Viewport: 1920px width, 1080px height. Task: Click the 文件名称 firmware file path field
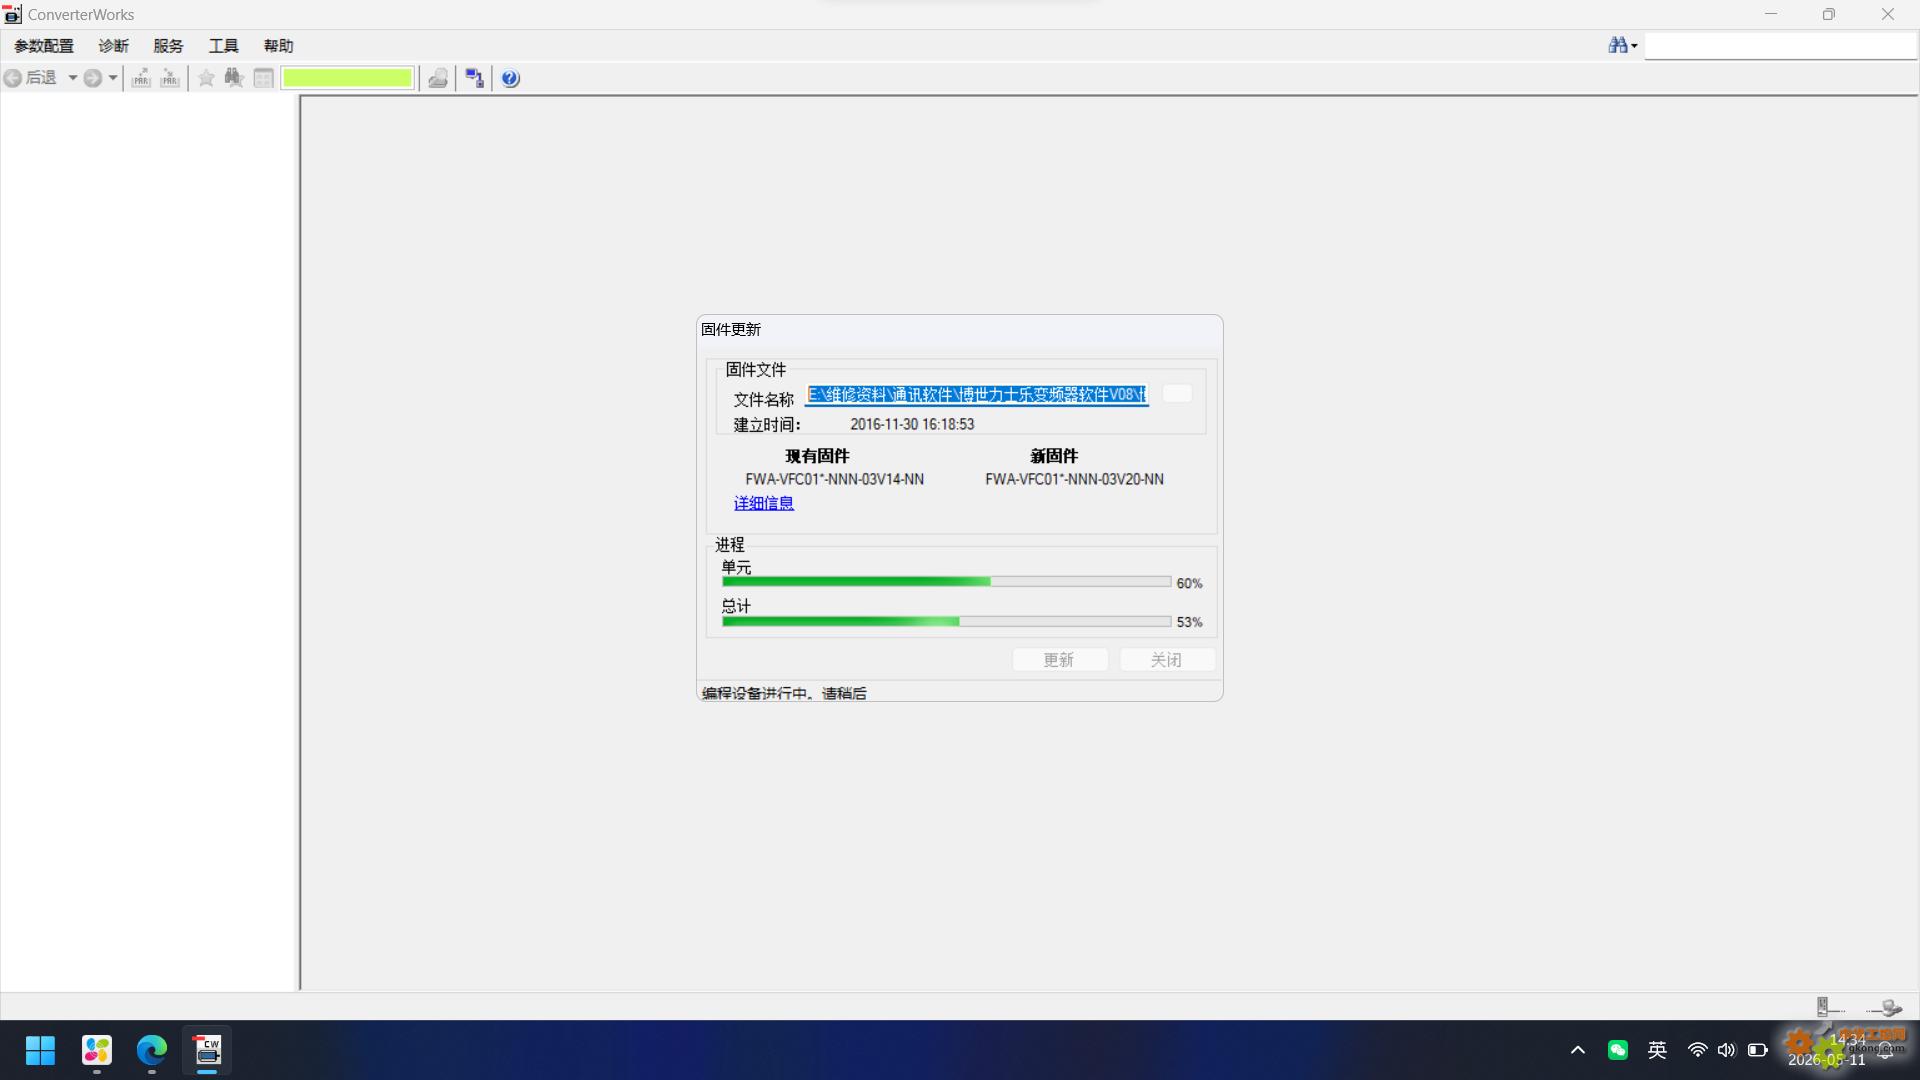977,395
